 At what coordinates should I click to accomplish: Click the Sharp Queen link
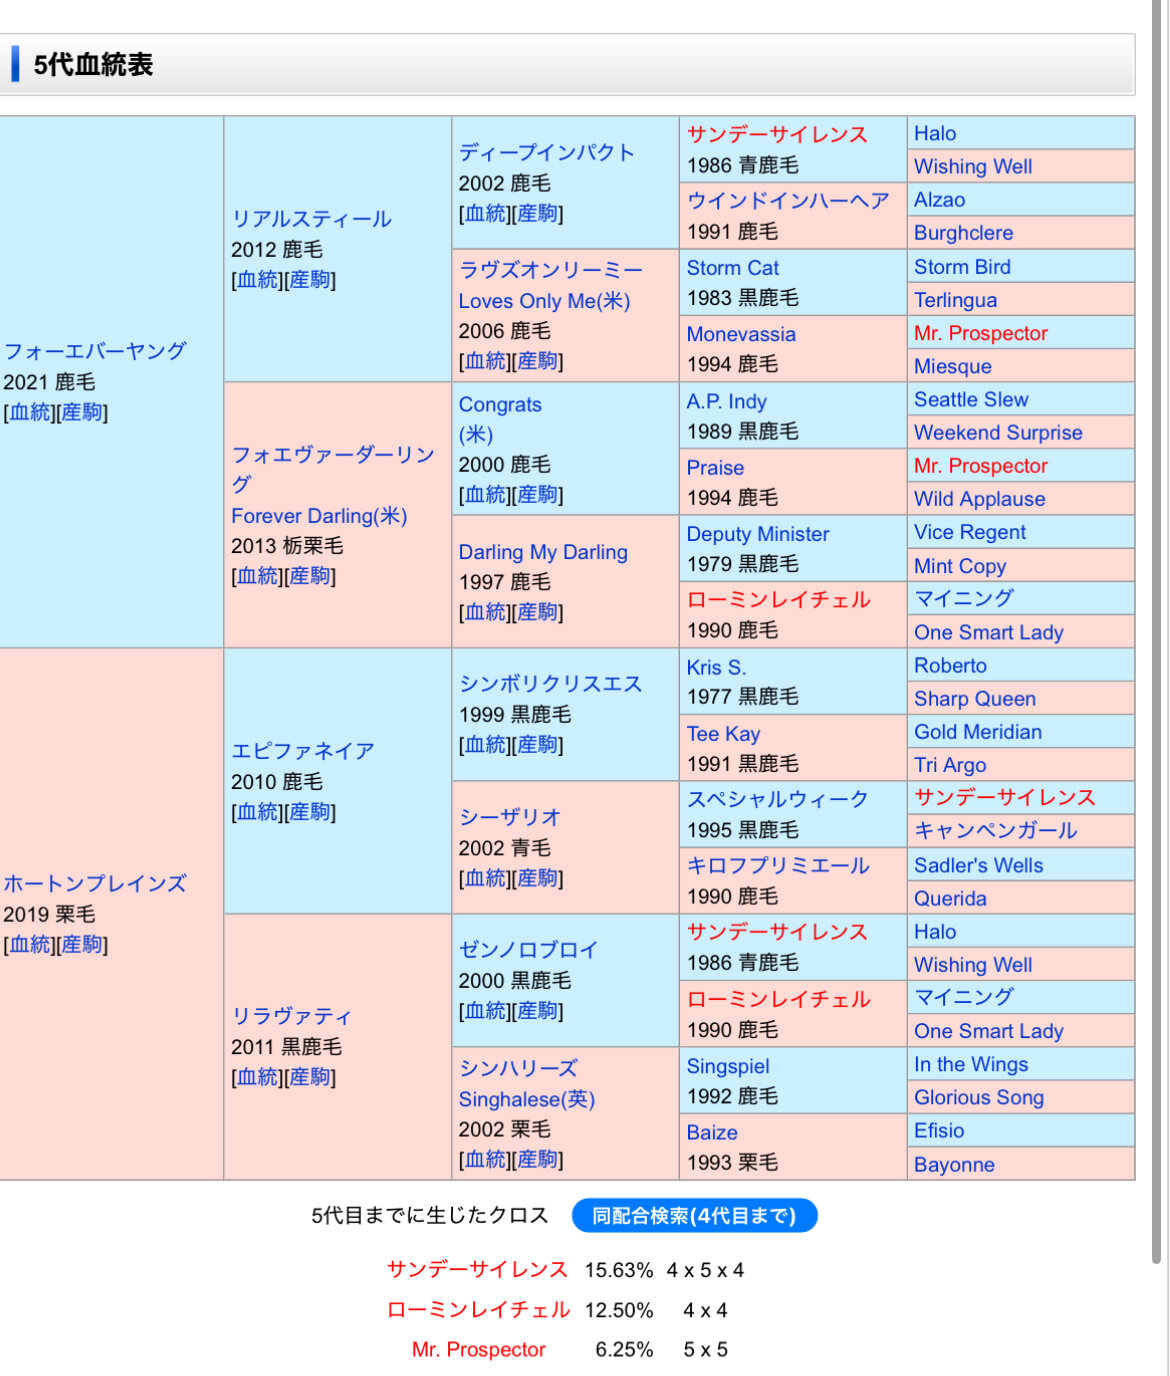[975, 699]
